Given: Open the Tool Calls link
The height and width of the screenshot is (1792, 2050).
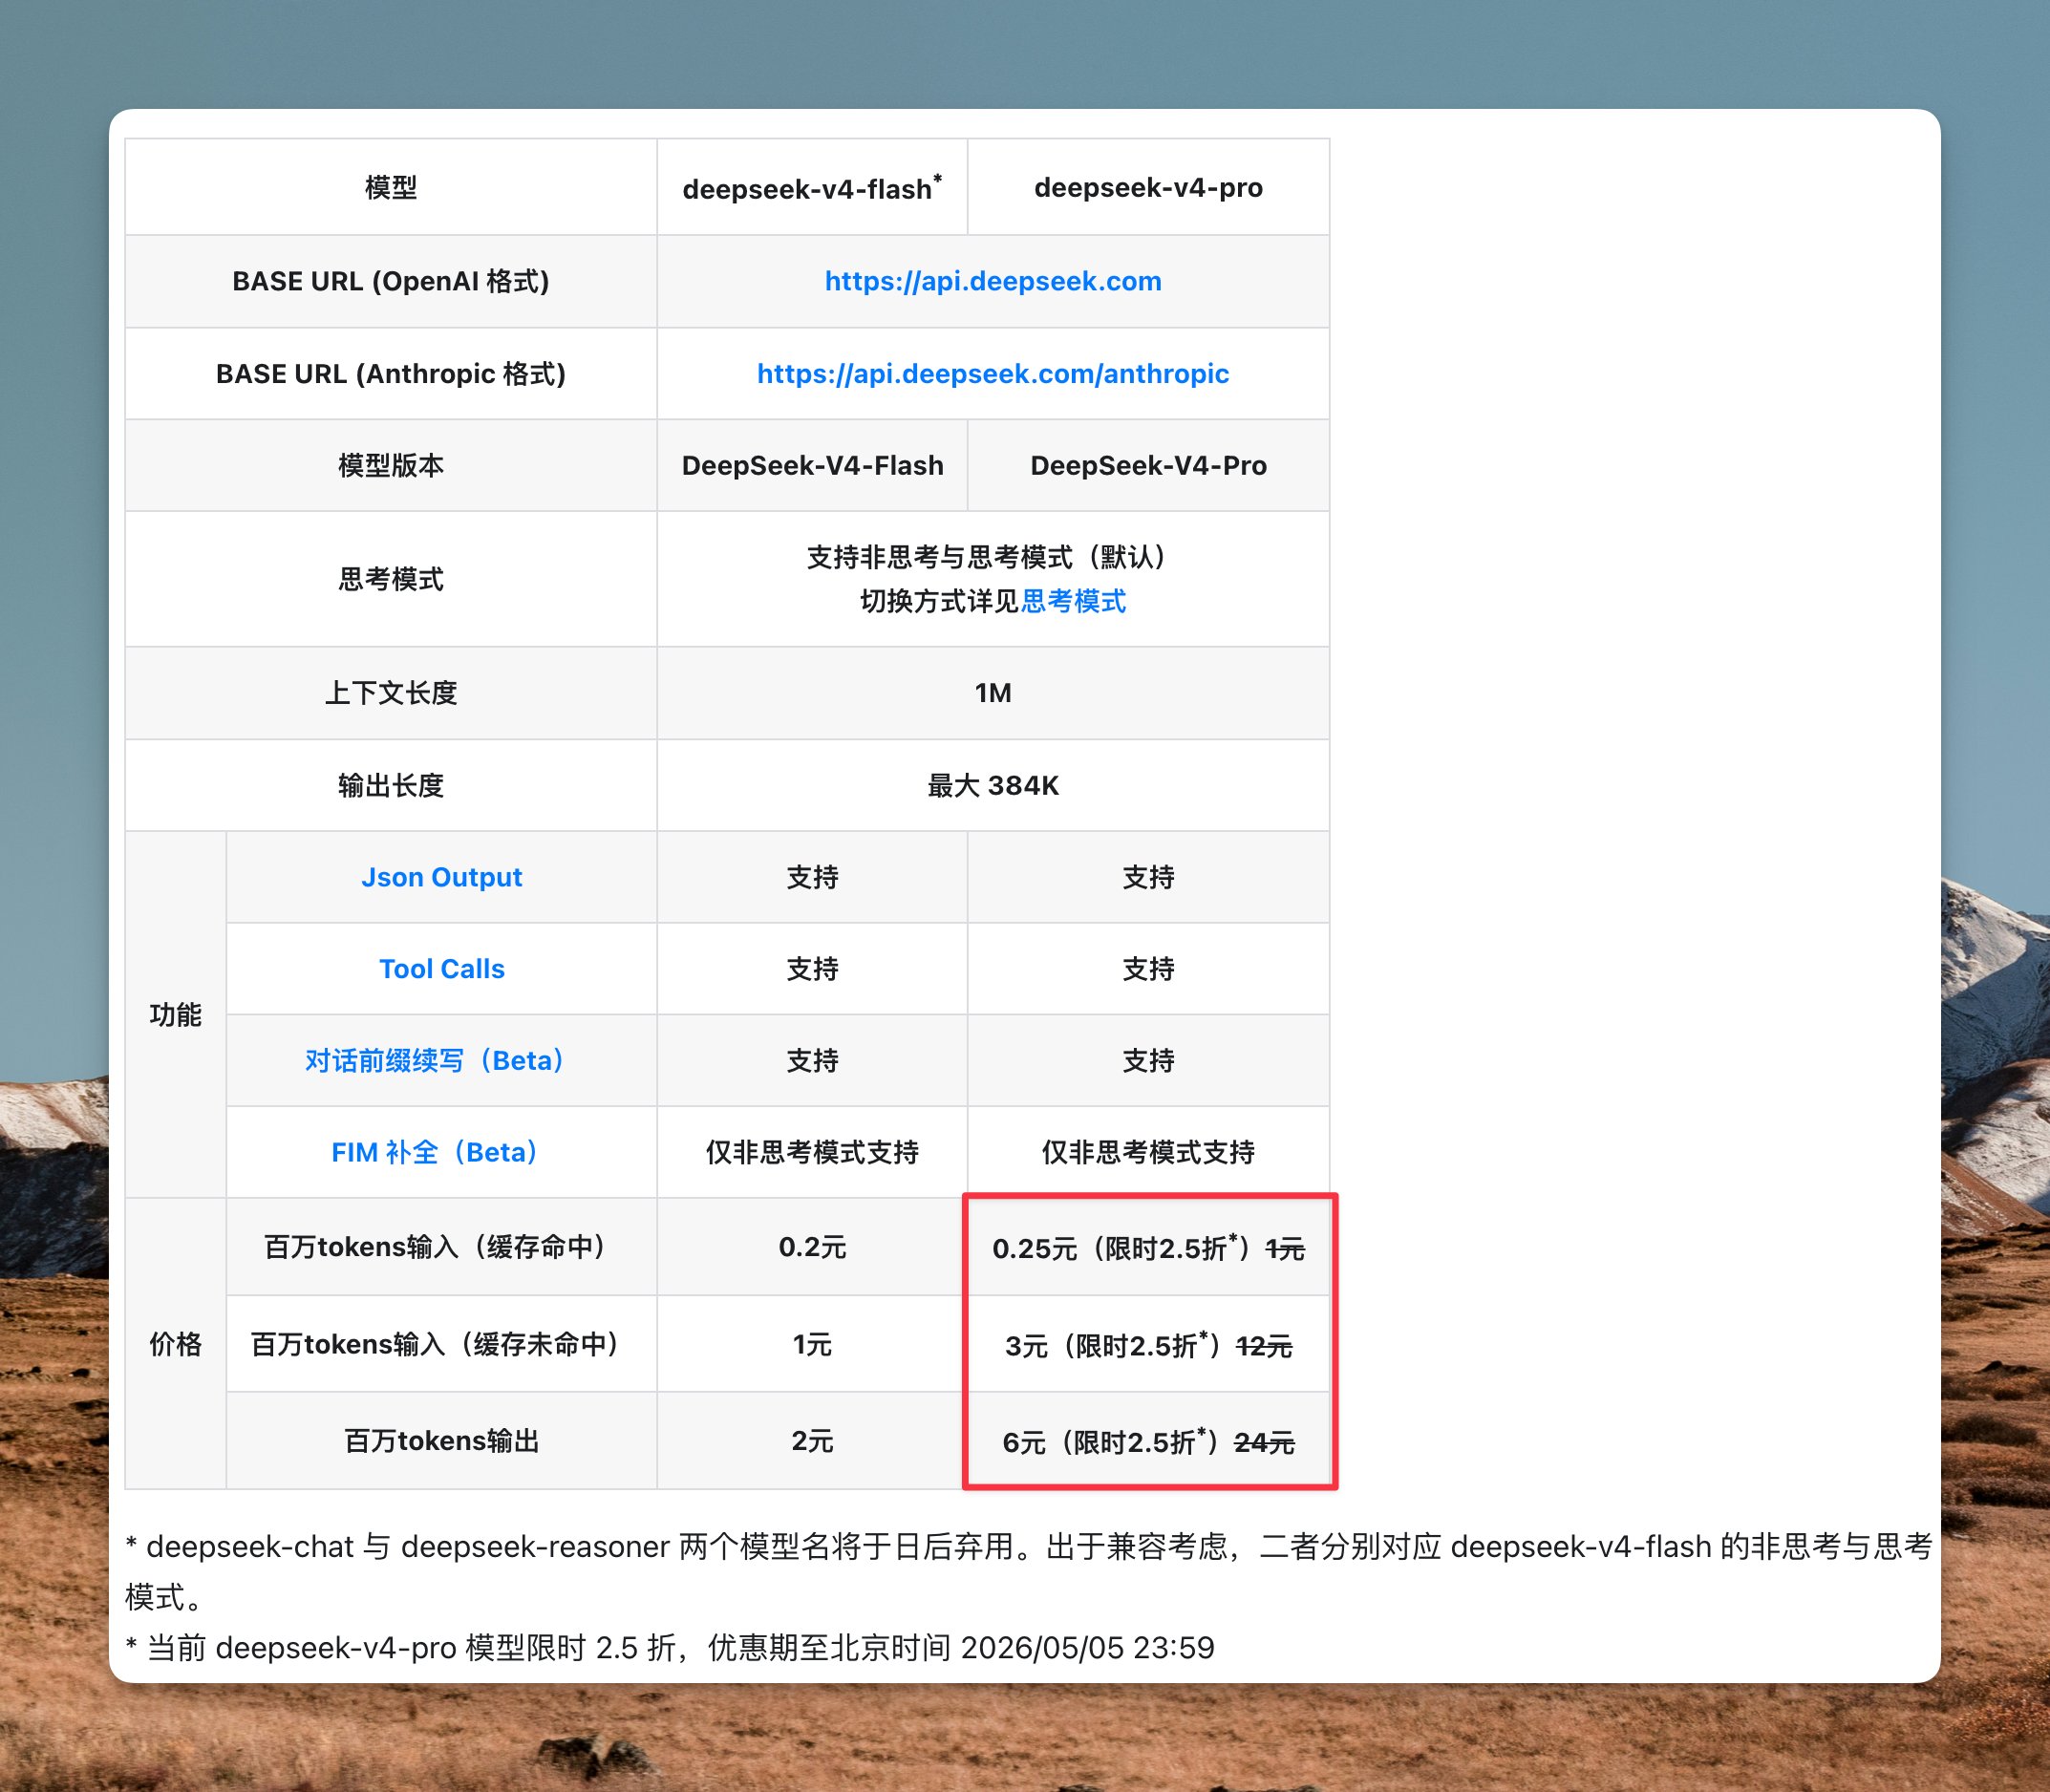Looking at the screenshot, I should (441, 969).
